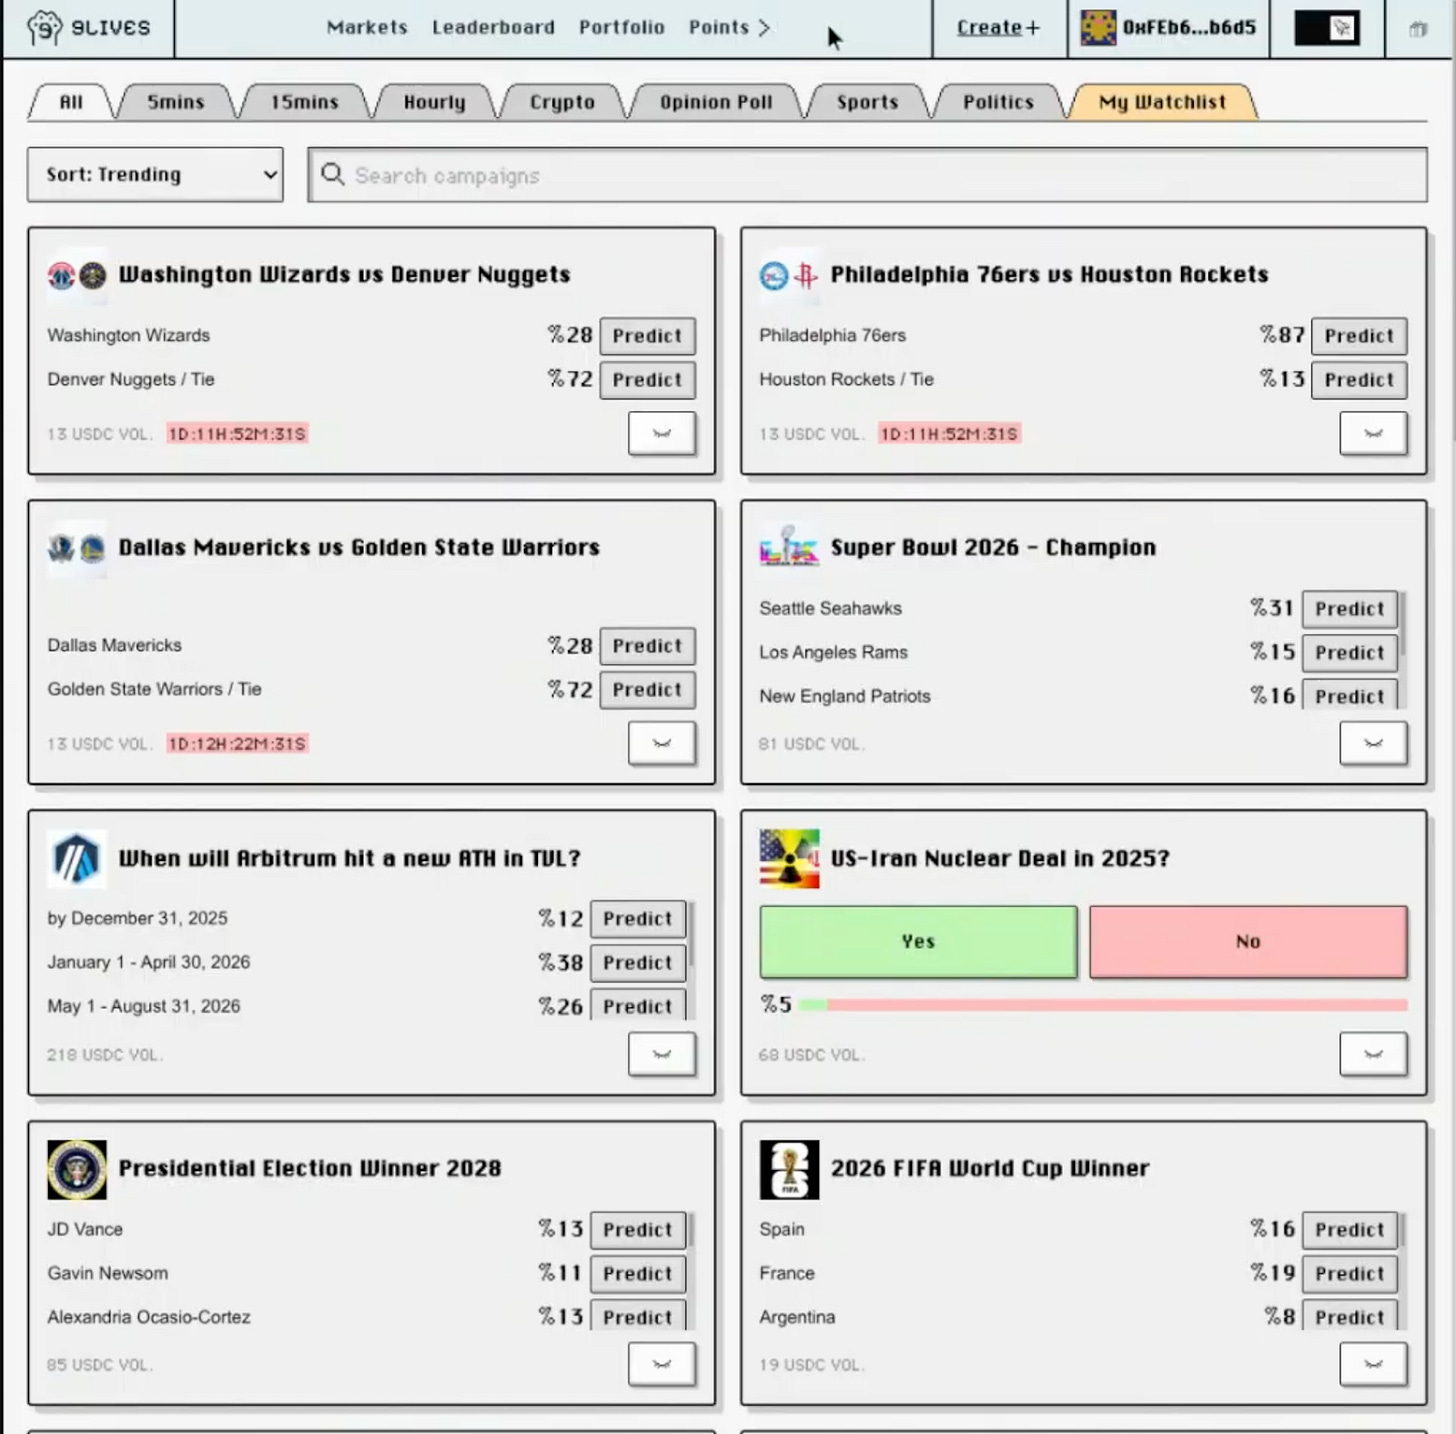
Task: Select the 5mins tab
Action: click(x=176, y=102)
